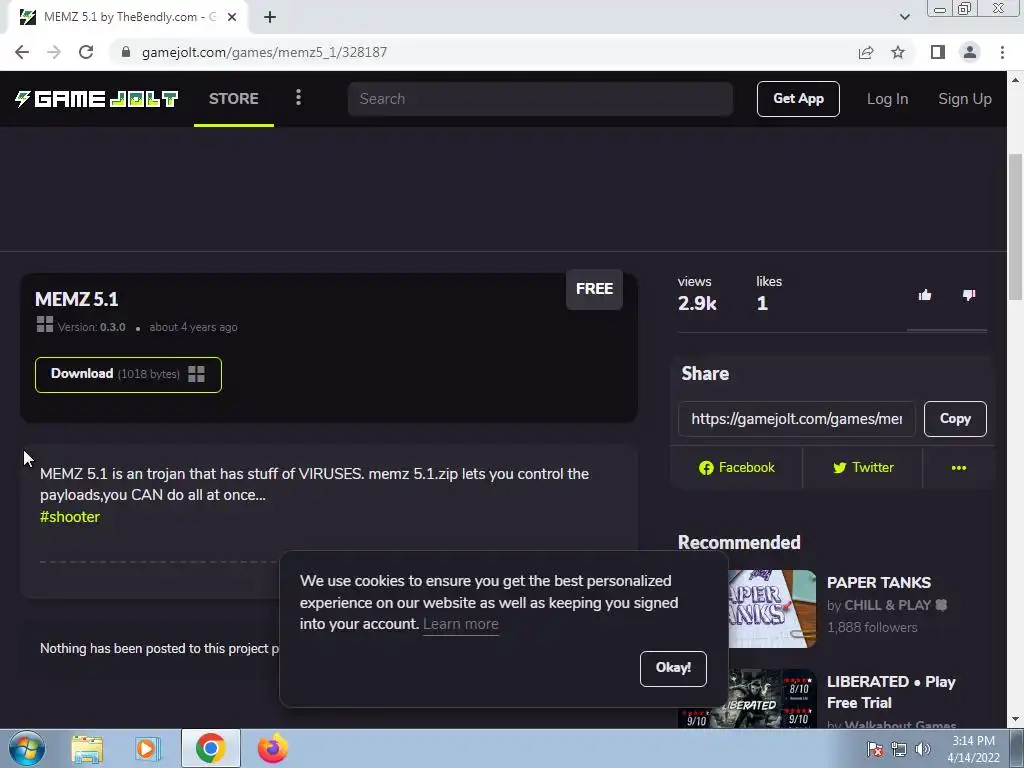The width and height of the screenshot is (1024, 768).
Task: Open Game Jolt's more options menu
Action: coord(298,98)
